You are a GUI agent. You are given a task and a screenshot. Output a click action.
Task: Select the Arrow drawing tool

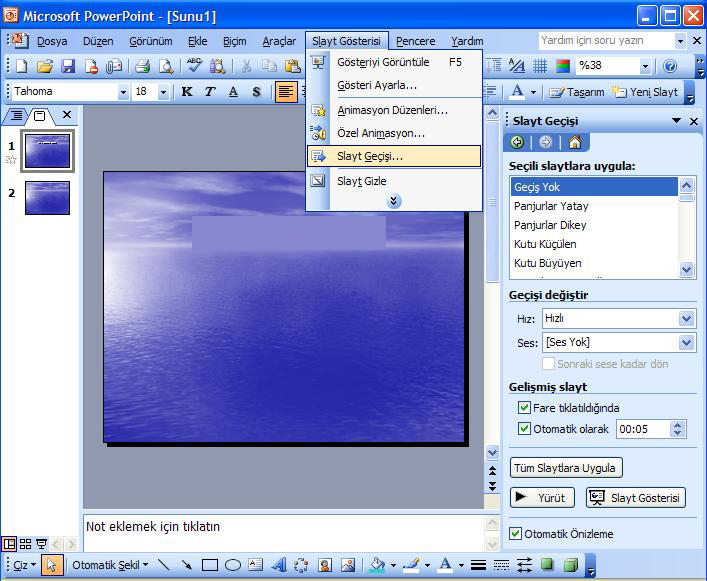click(x=186, y=565)
